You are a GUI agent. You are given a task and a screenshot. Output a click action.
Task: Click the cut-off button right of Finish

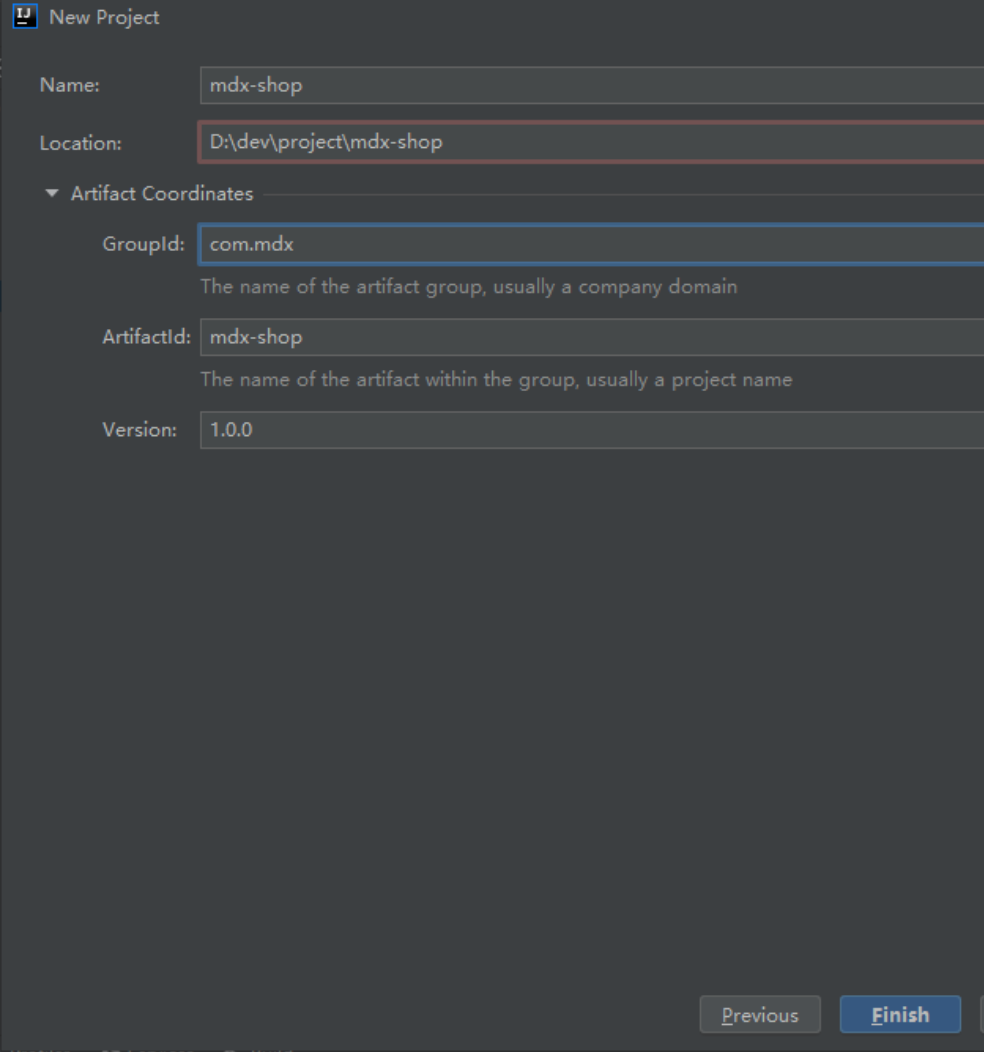tap(980, 1015)
